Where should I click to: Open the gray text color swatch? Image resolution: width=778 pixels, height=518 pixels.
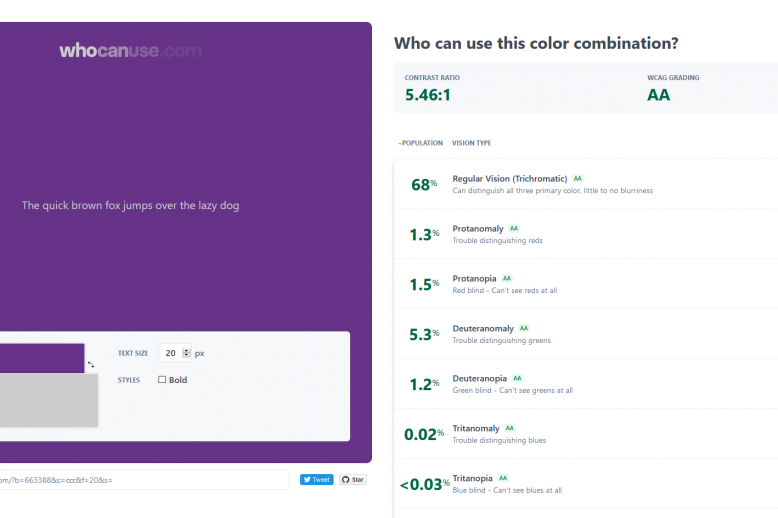click(48, 401)
